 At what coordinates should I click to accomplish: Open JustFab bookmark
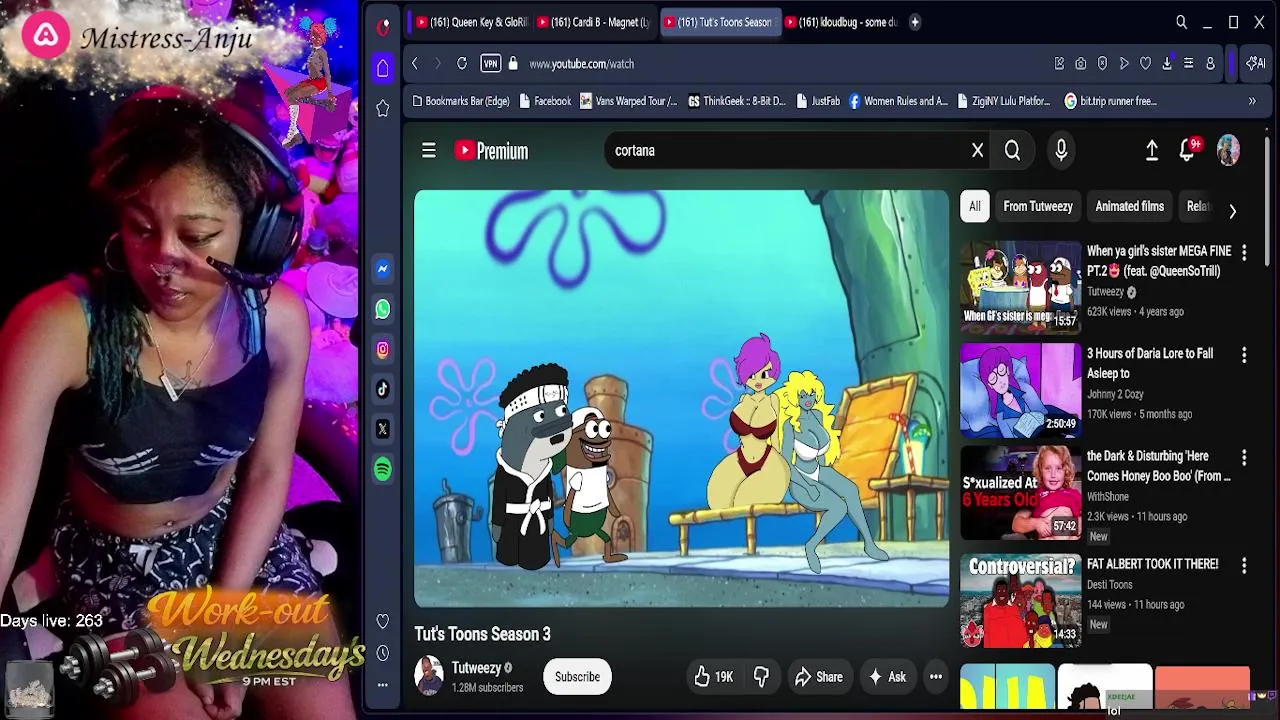(818, 101)
